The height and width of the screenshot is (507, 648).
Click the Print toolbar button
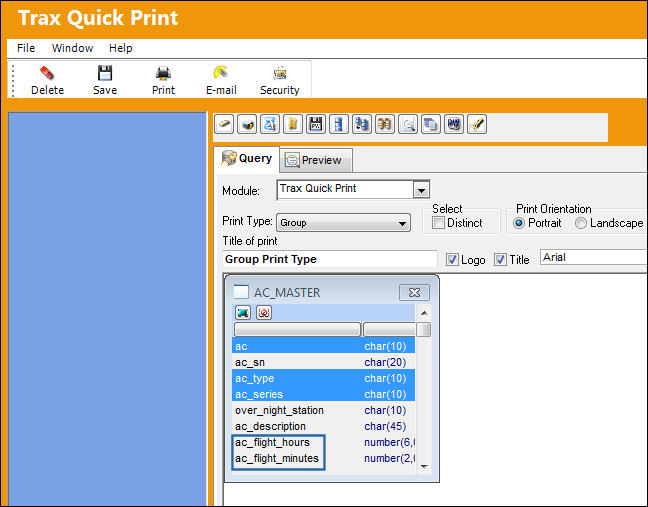click(163, 80)
